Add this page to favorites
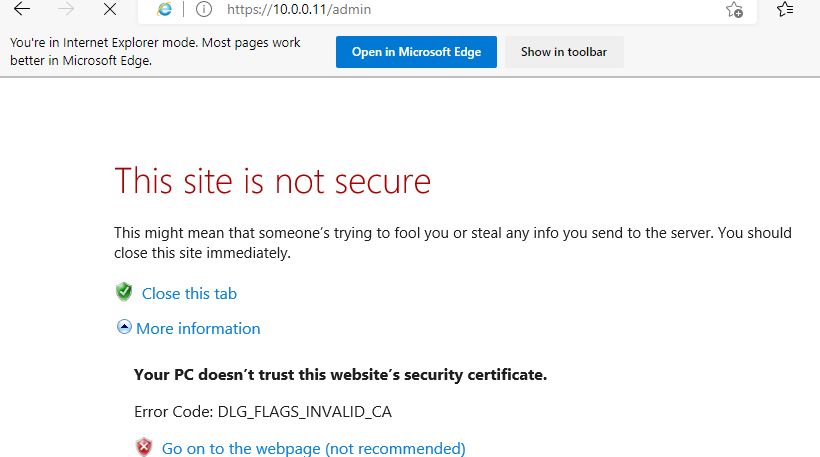Screen dimensions: 820x457 pos(734,10)
